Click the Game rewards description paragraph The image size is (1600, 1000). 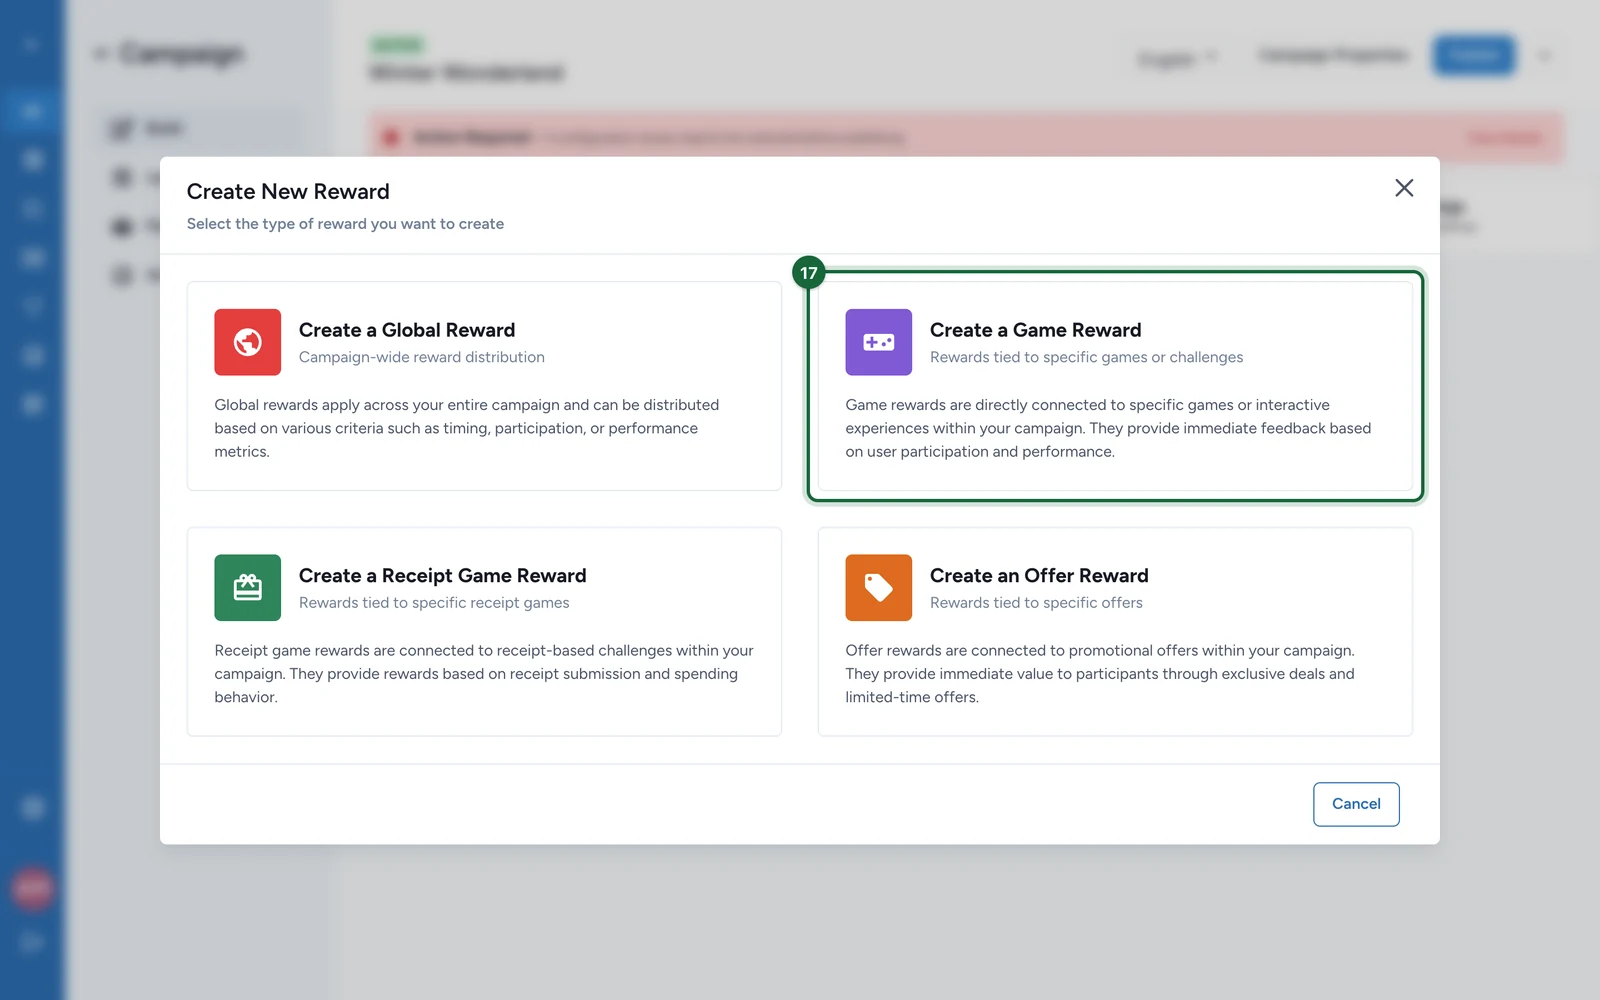[x=1108, y=428]
